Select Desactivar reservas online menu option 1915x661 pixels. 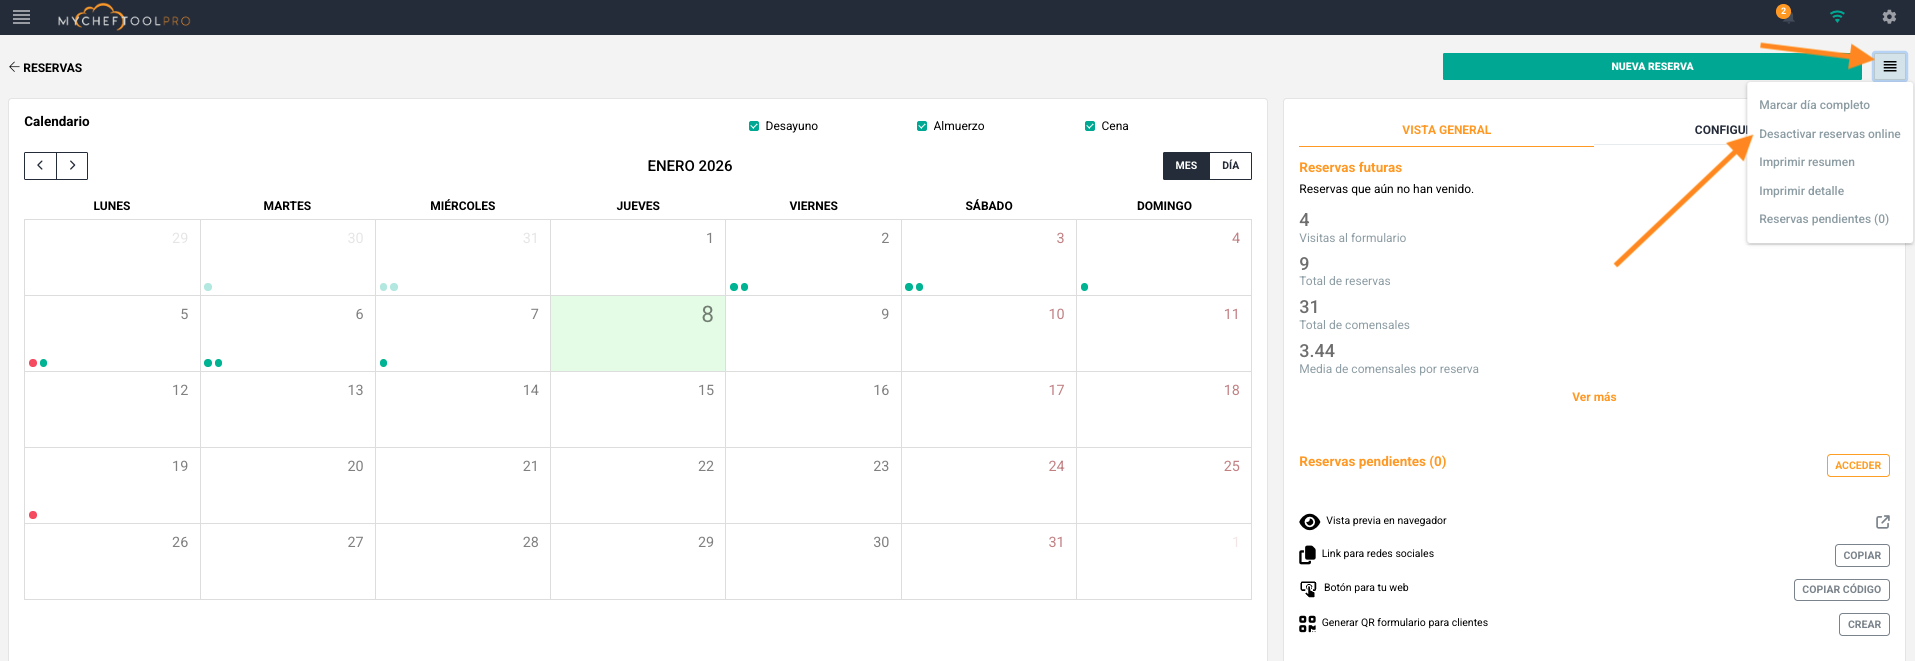pos(1829,134)
